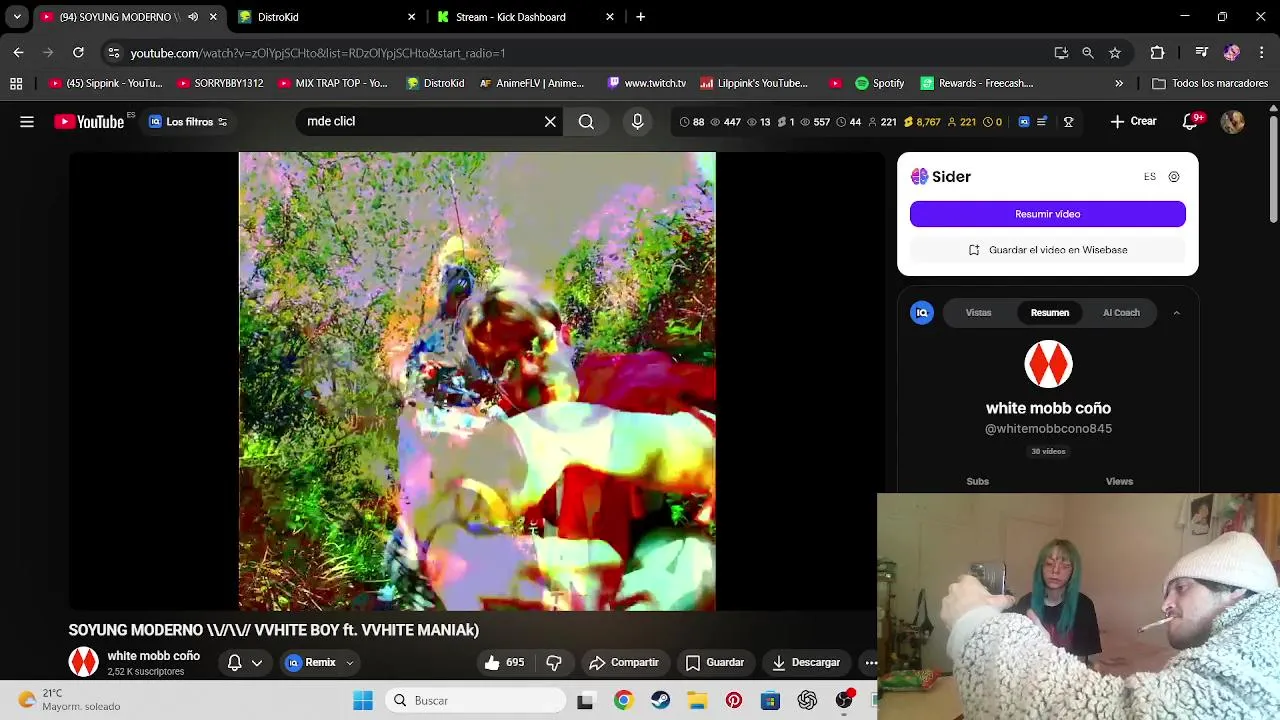Start voice search with the microphone icon
1280x720 pixels.
click(x=637, y=122)
